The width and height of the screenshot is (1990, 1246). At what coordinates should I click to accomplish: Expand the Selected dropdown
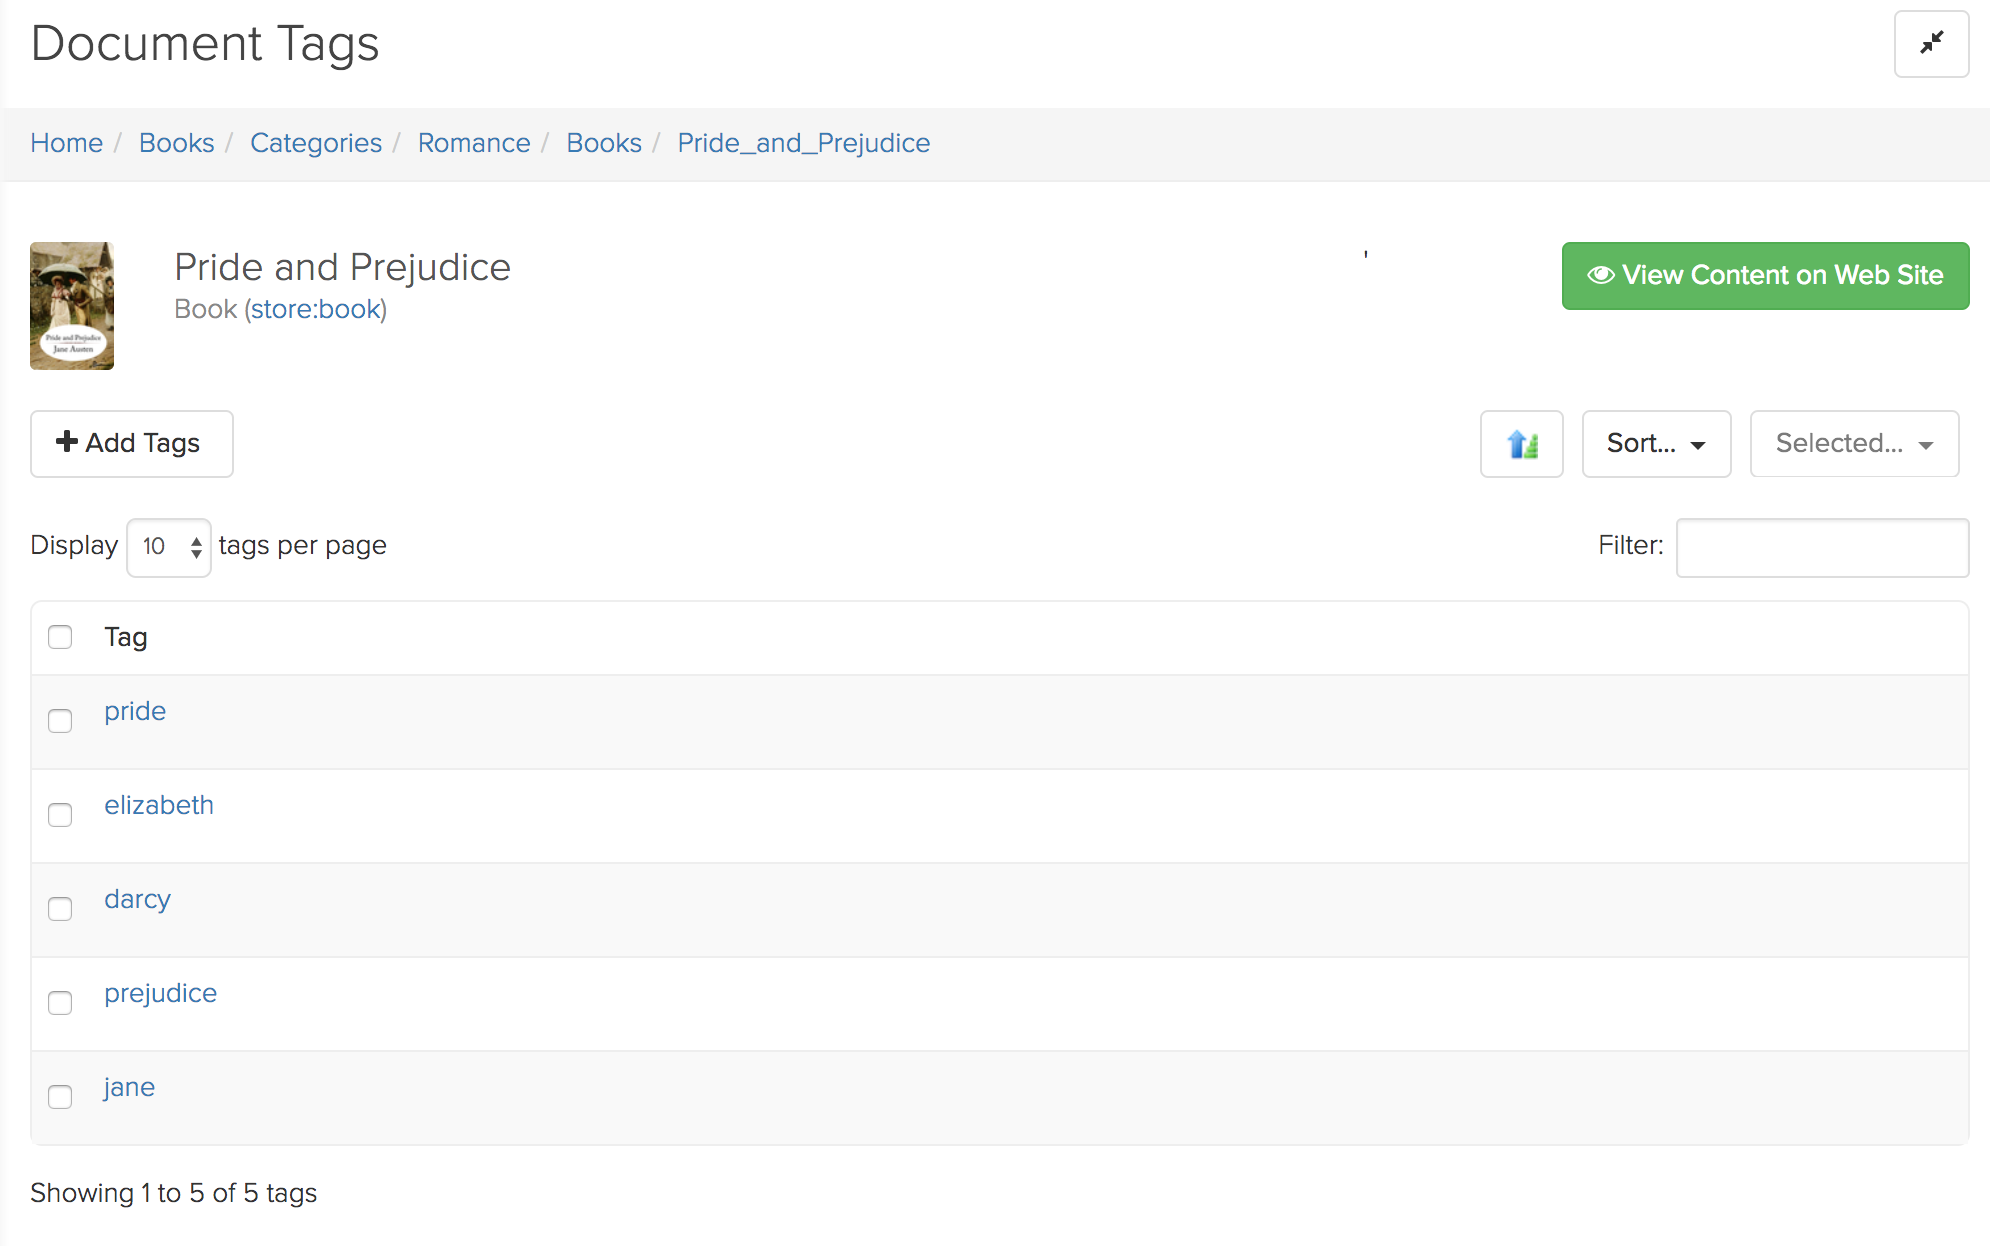tap(1854, 444)
